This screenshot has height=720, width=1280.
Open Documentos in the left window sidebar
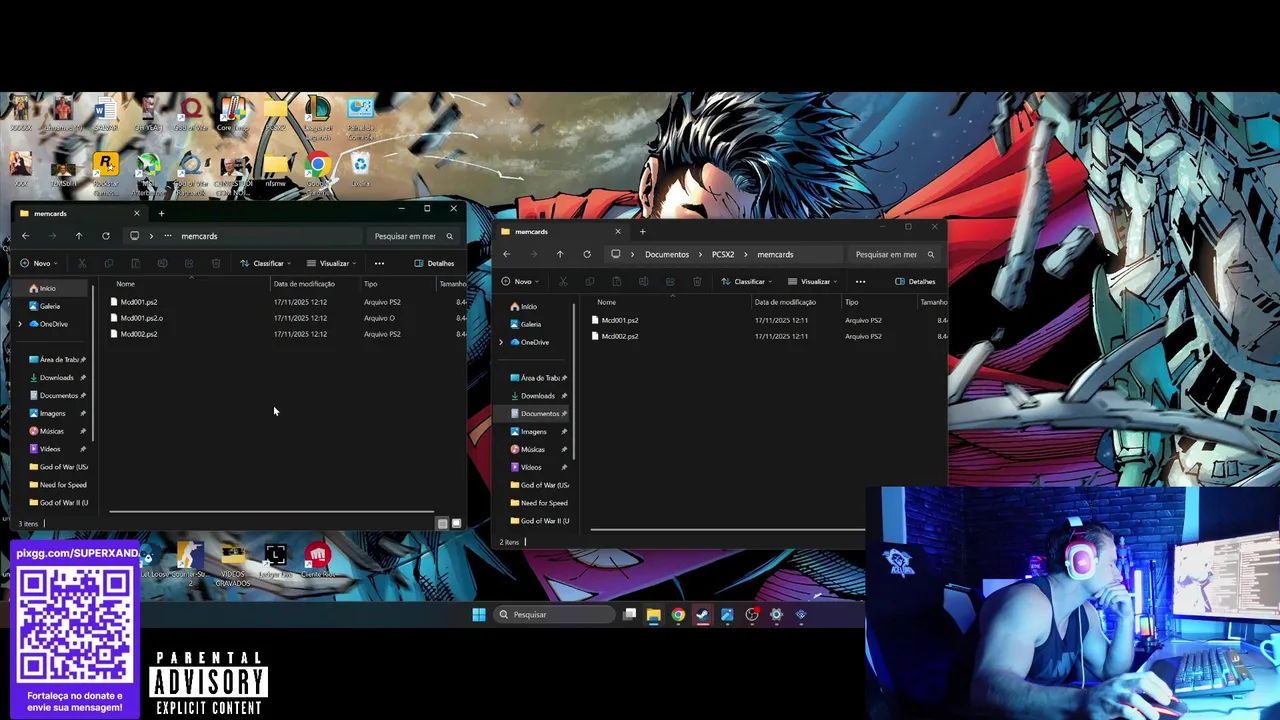(56, 395)
